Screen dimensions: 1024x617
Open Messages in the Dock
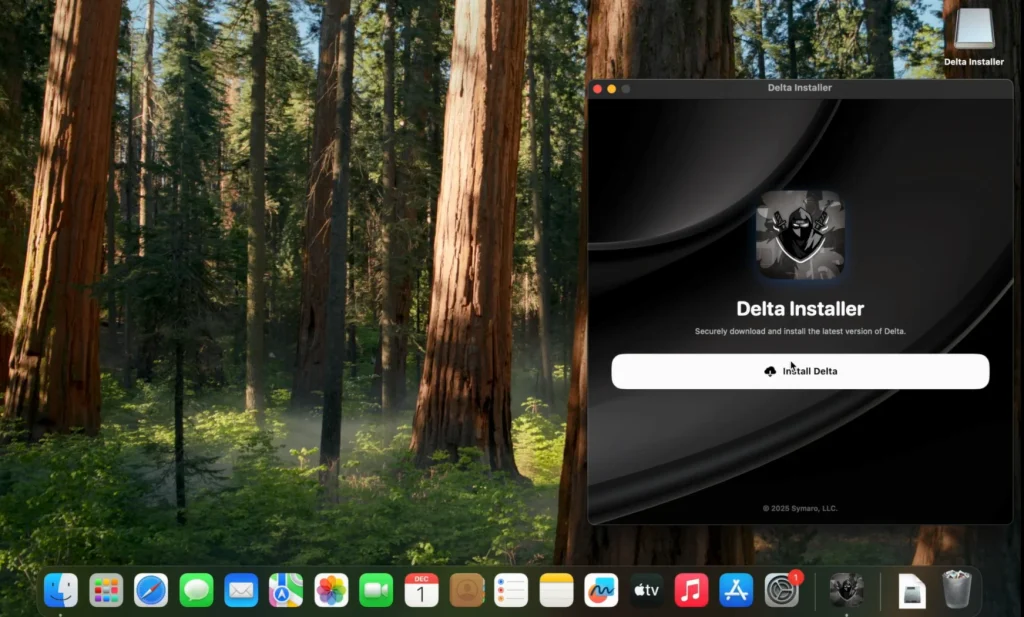(x=196, y=590)
